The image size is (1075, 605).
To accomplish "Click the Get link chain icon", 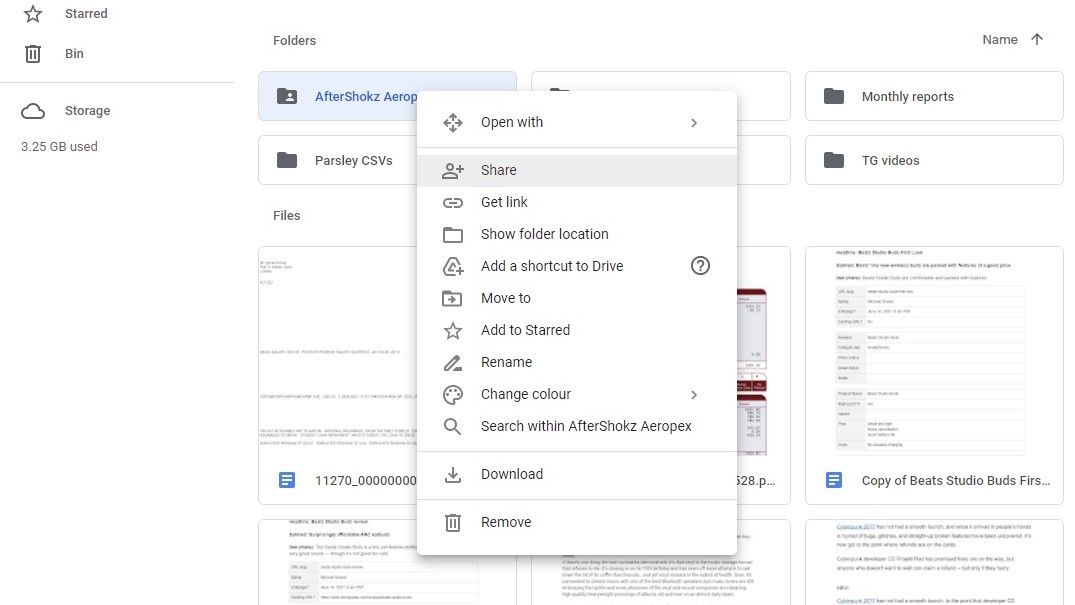I will tap(452, 202).
